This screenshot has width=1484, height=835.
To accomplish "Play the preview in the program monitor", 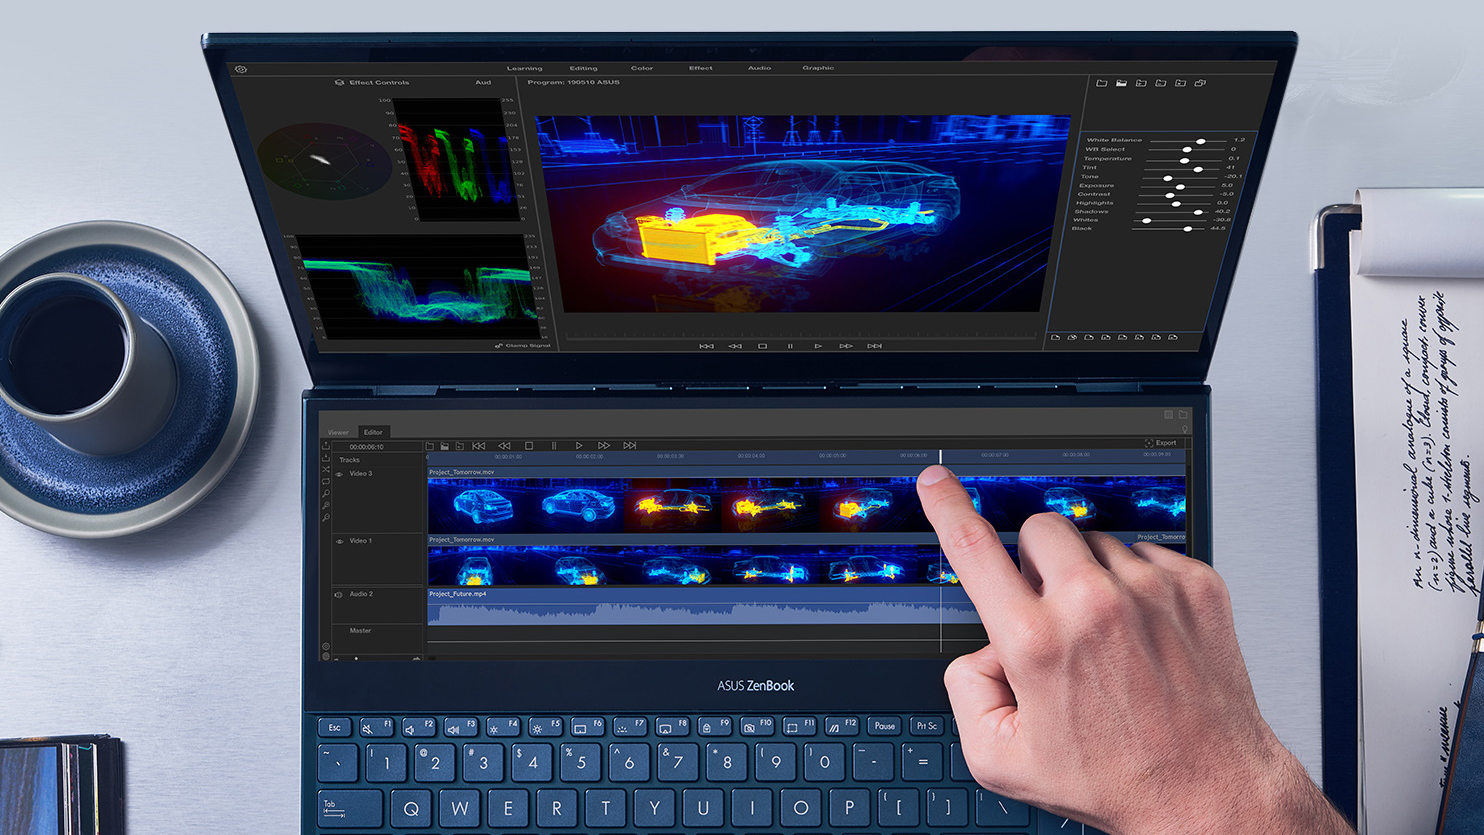I will pyautogui.click(x=818, y=346).
